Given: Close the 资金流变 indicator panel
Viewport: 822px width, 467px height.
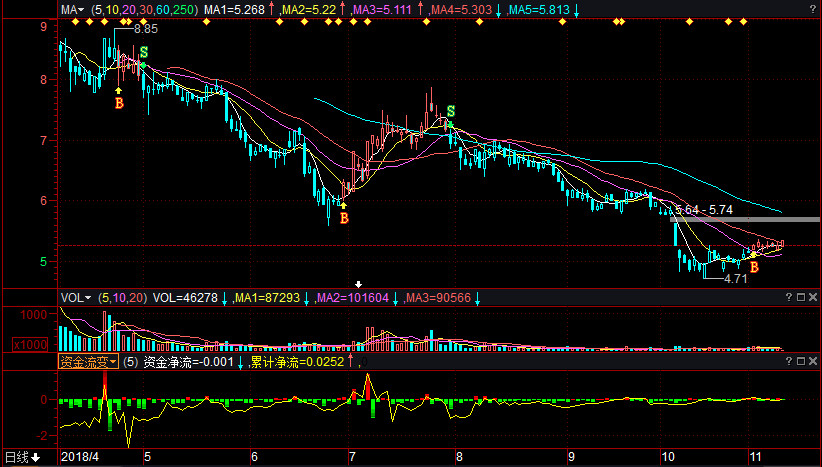Looking at the screenshot, I should [813, 361].
